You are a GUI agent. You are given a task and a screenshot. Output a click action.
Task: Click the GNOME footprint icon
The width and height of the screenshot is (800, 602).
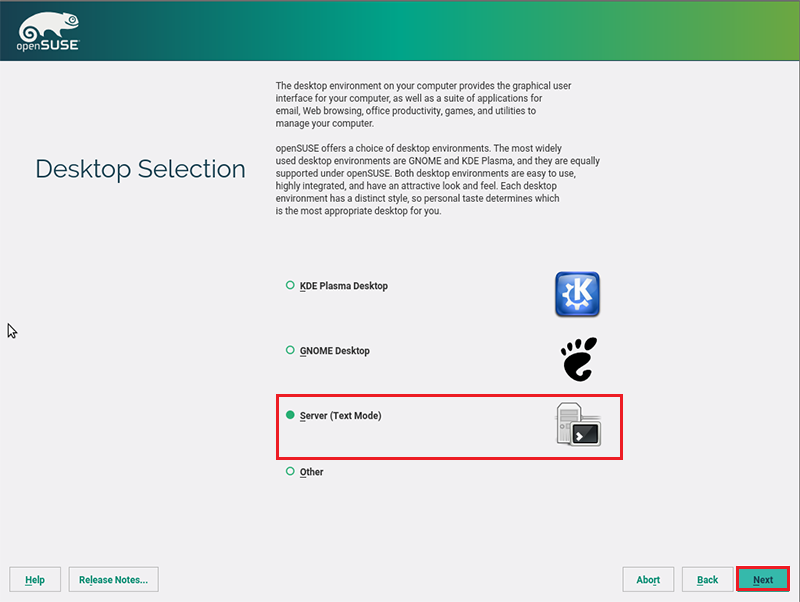point(578,359)
